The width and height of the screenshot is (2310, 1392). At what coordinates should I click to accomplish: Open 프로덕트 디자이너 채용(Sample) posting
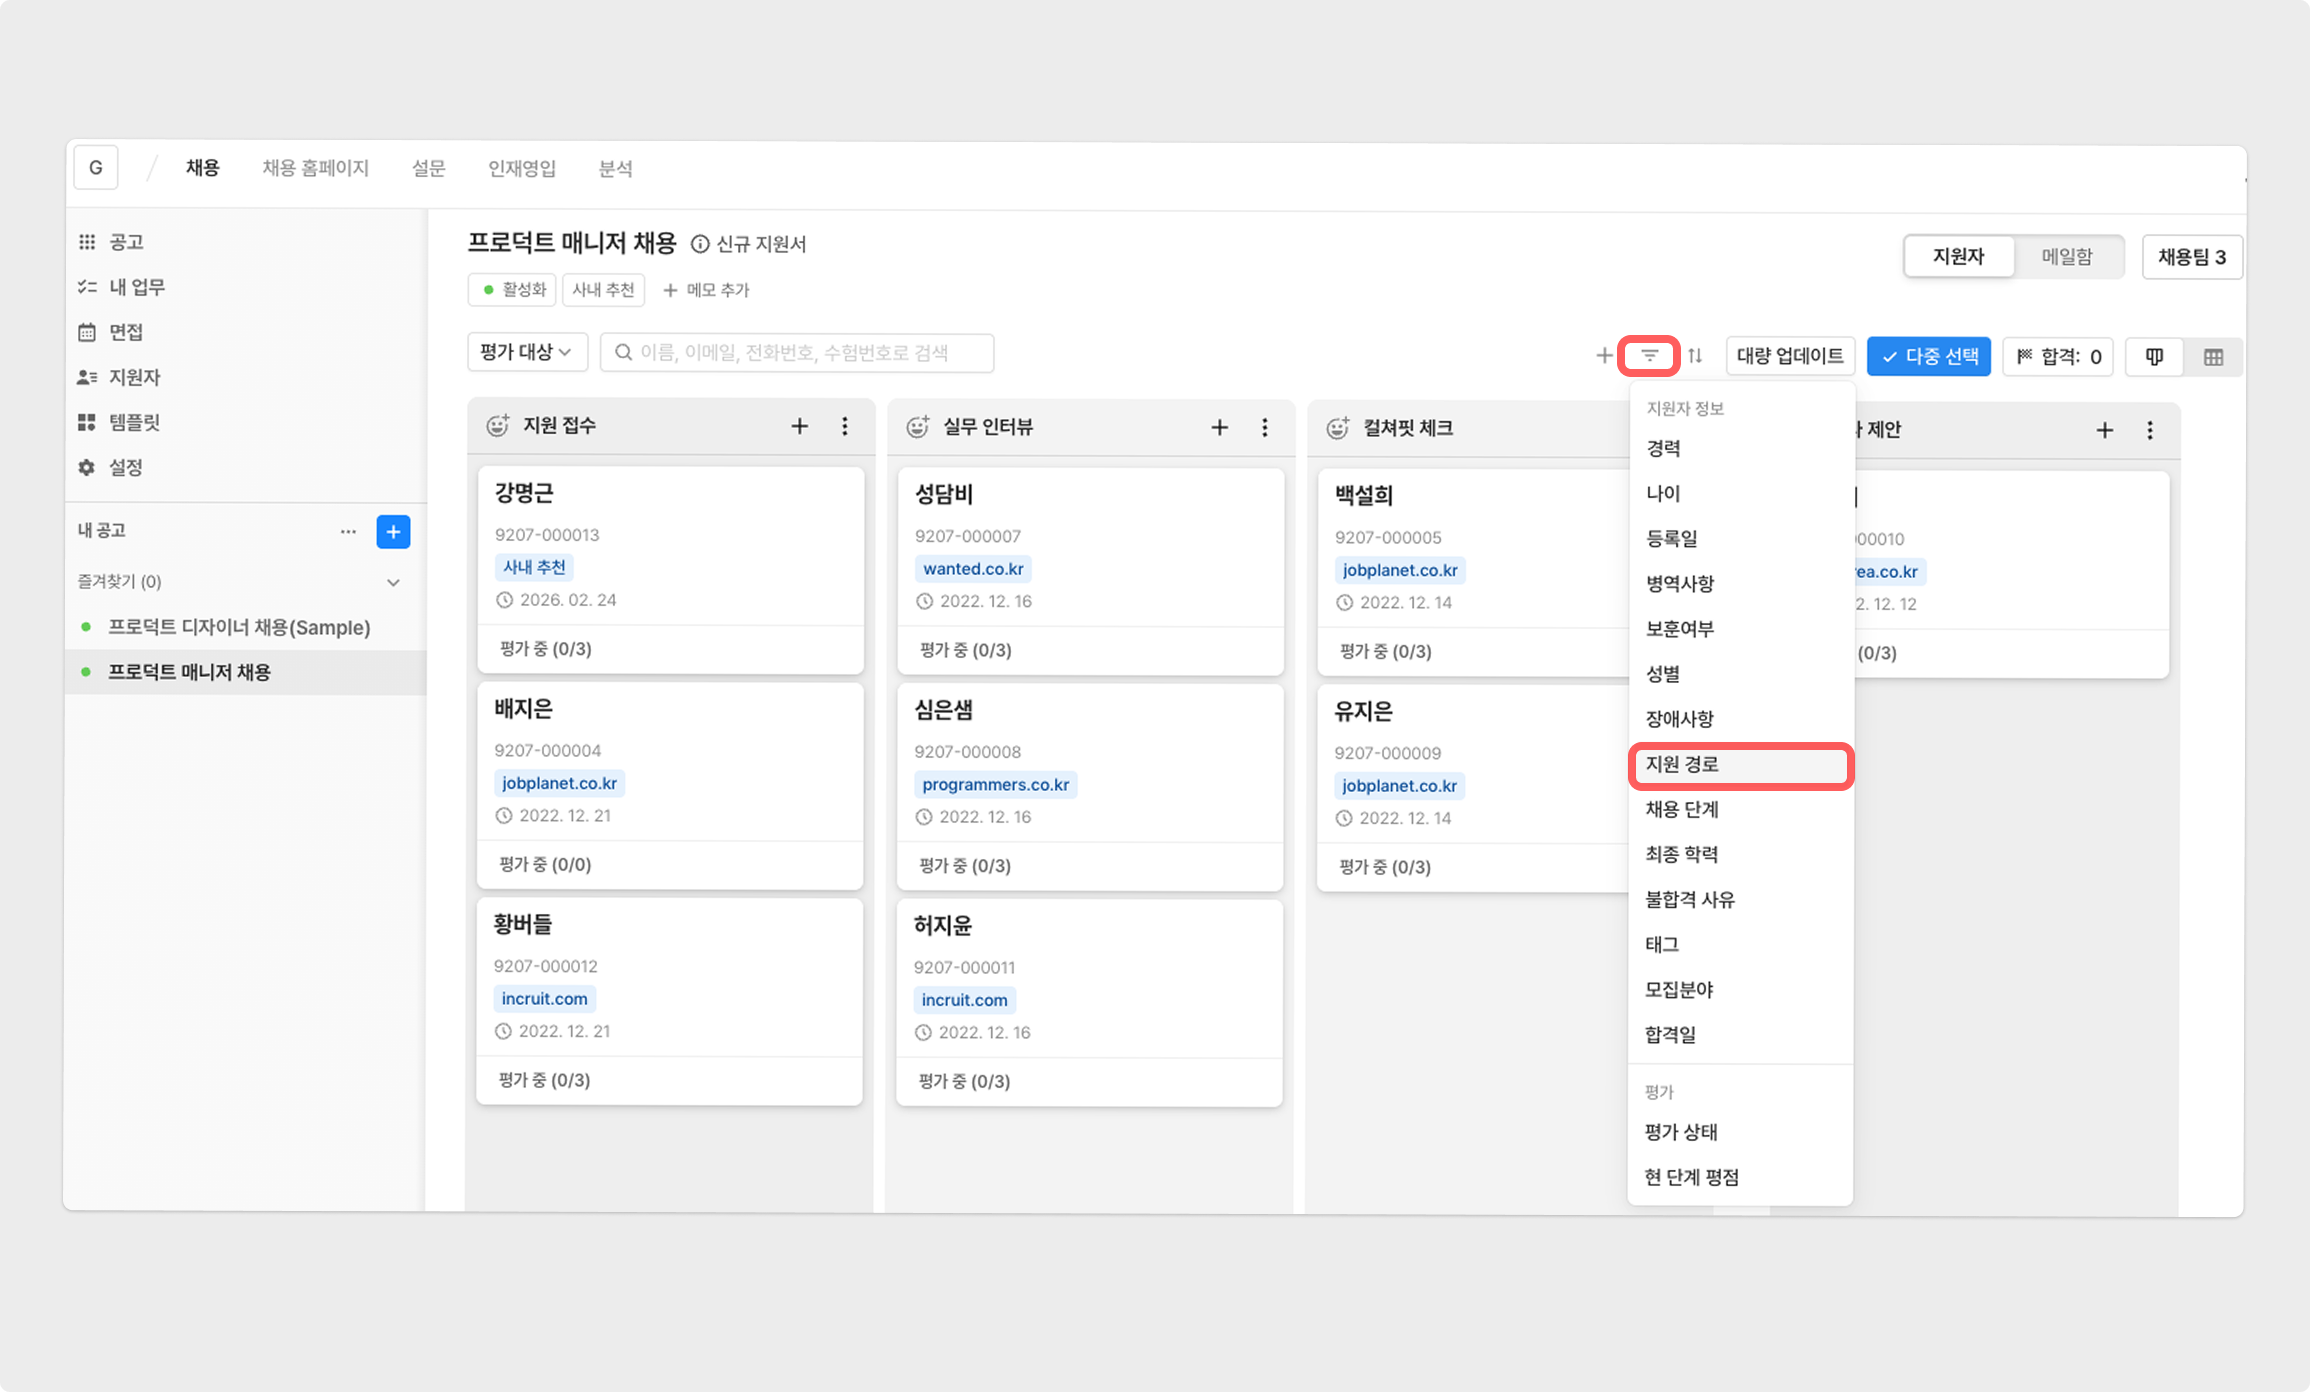tap(239, 627)
